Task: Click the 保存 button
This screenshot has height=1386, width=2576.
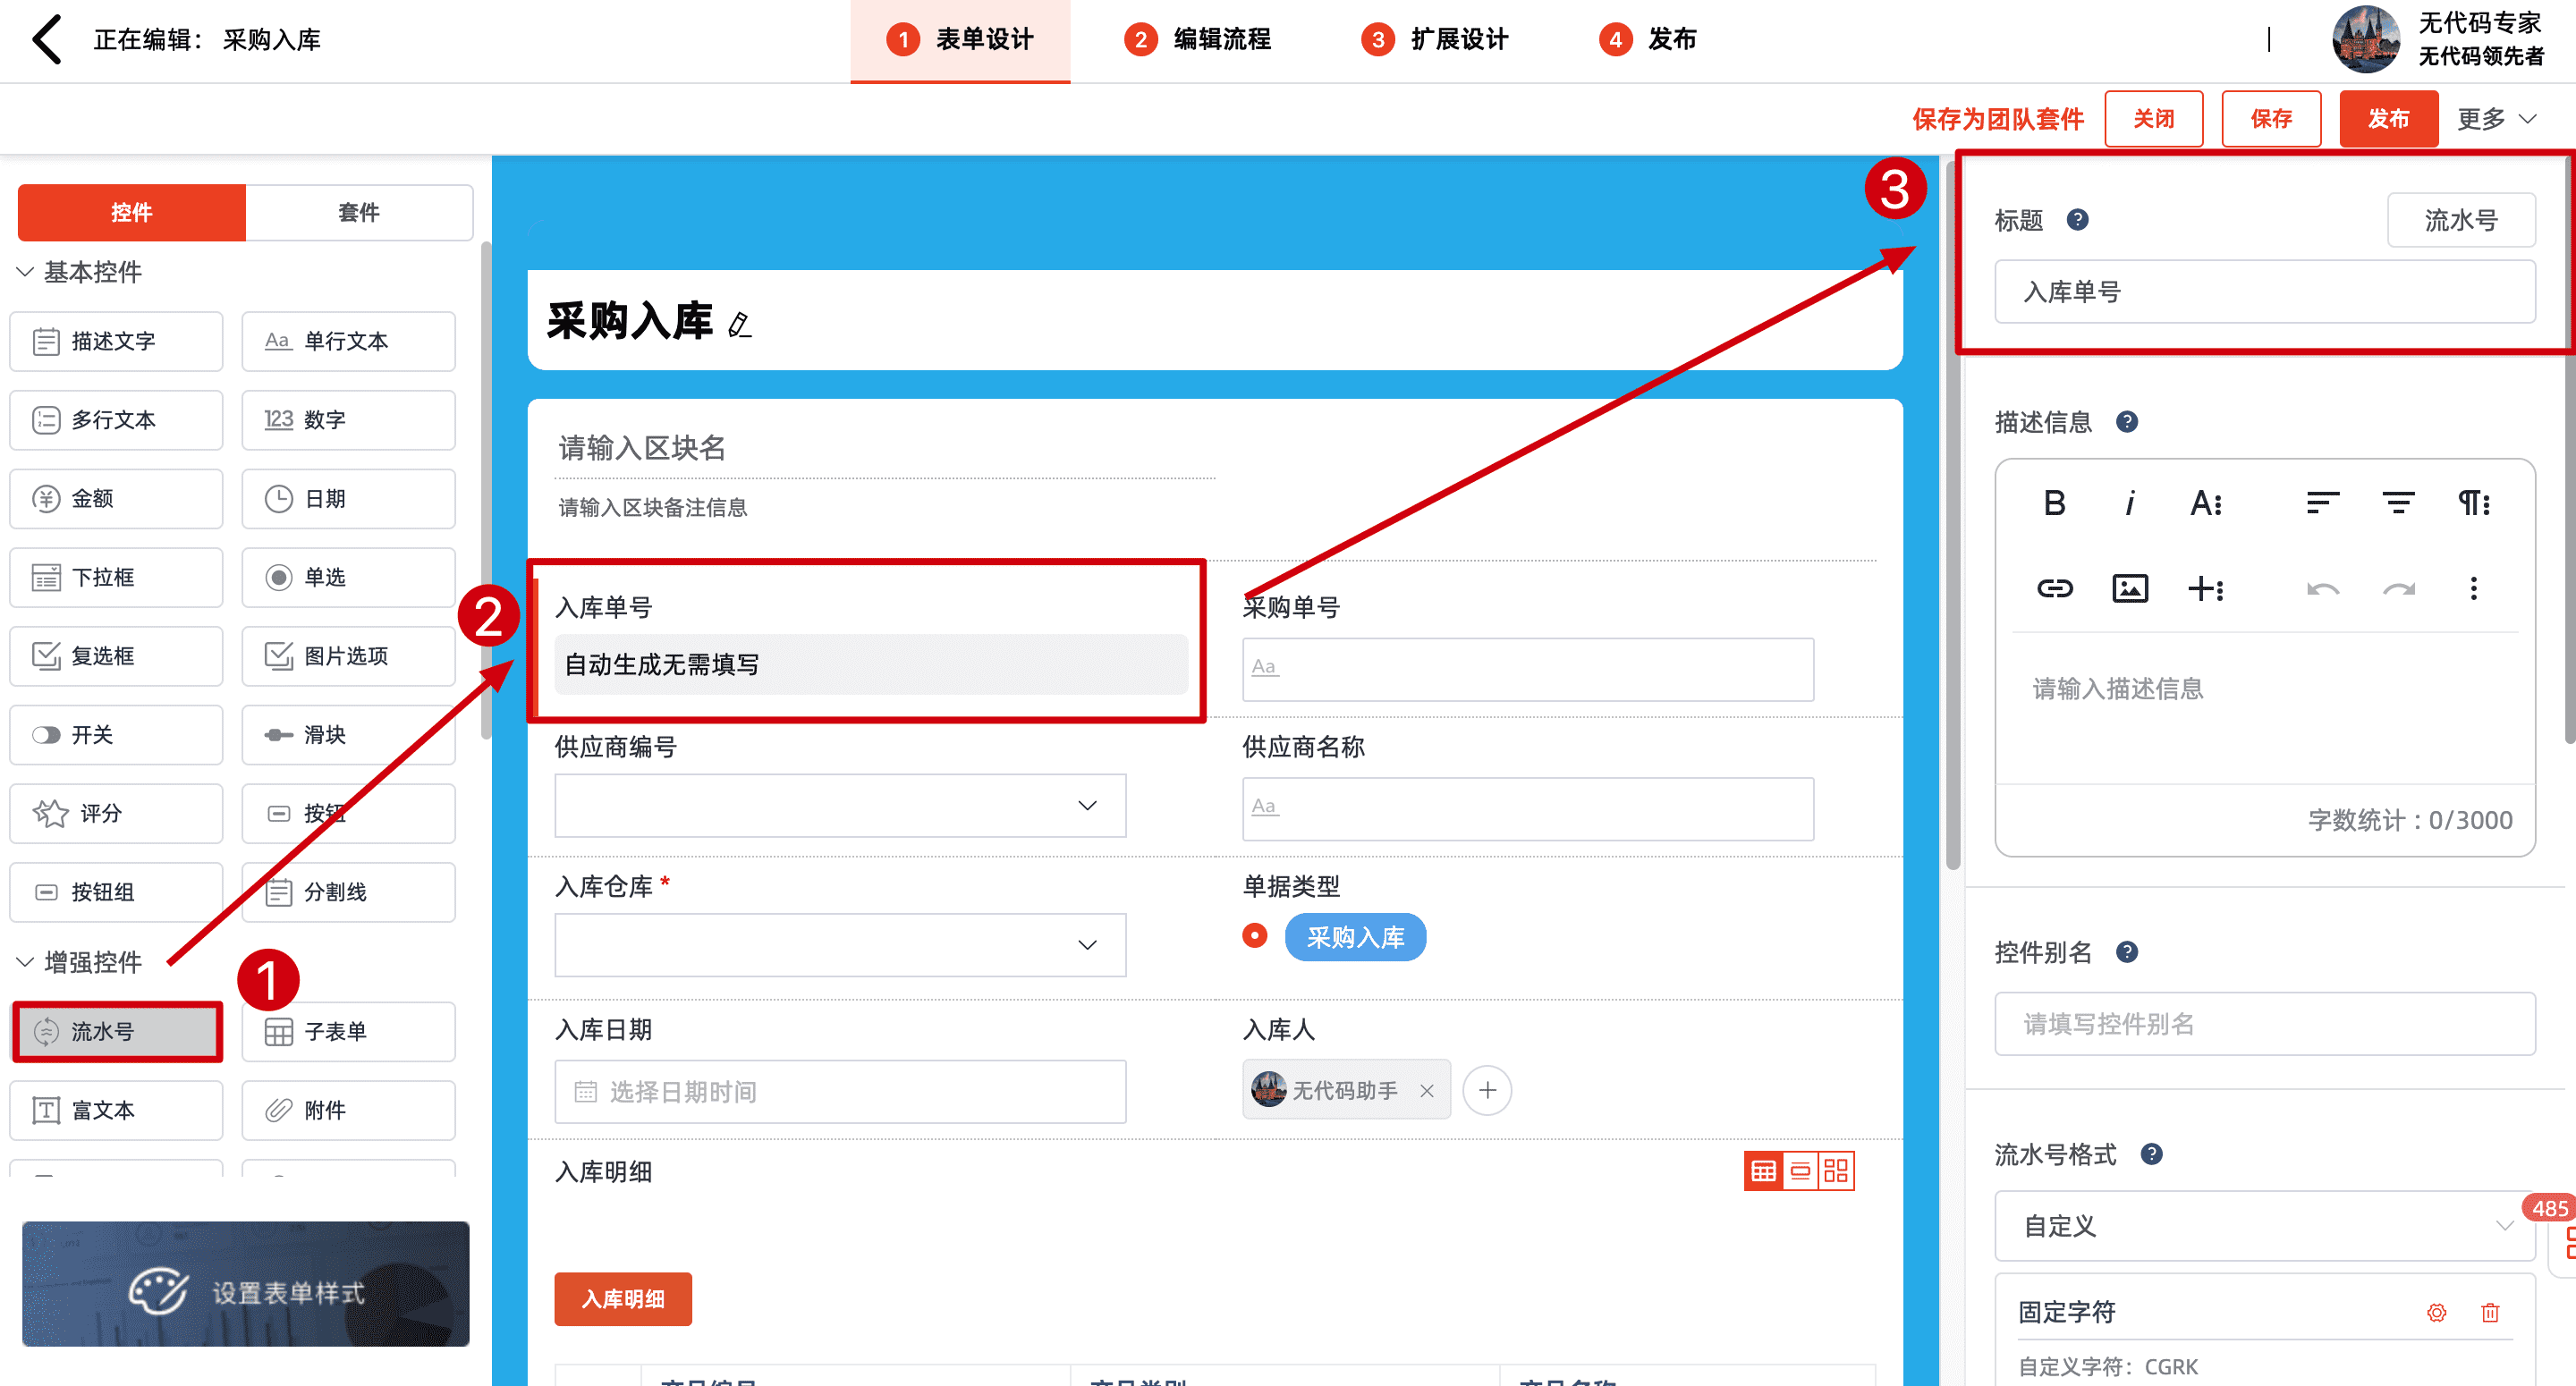Action: (x=2270, y=119)
